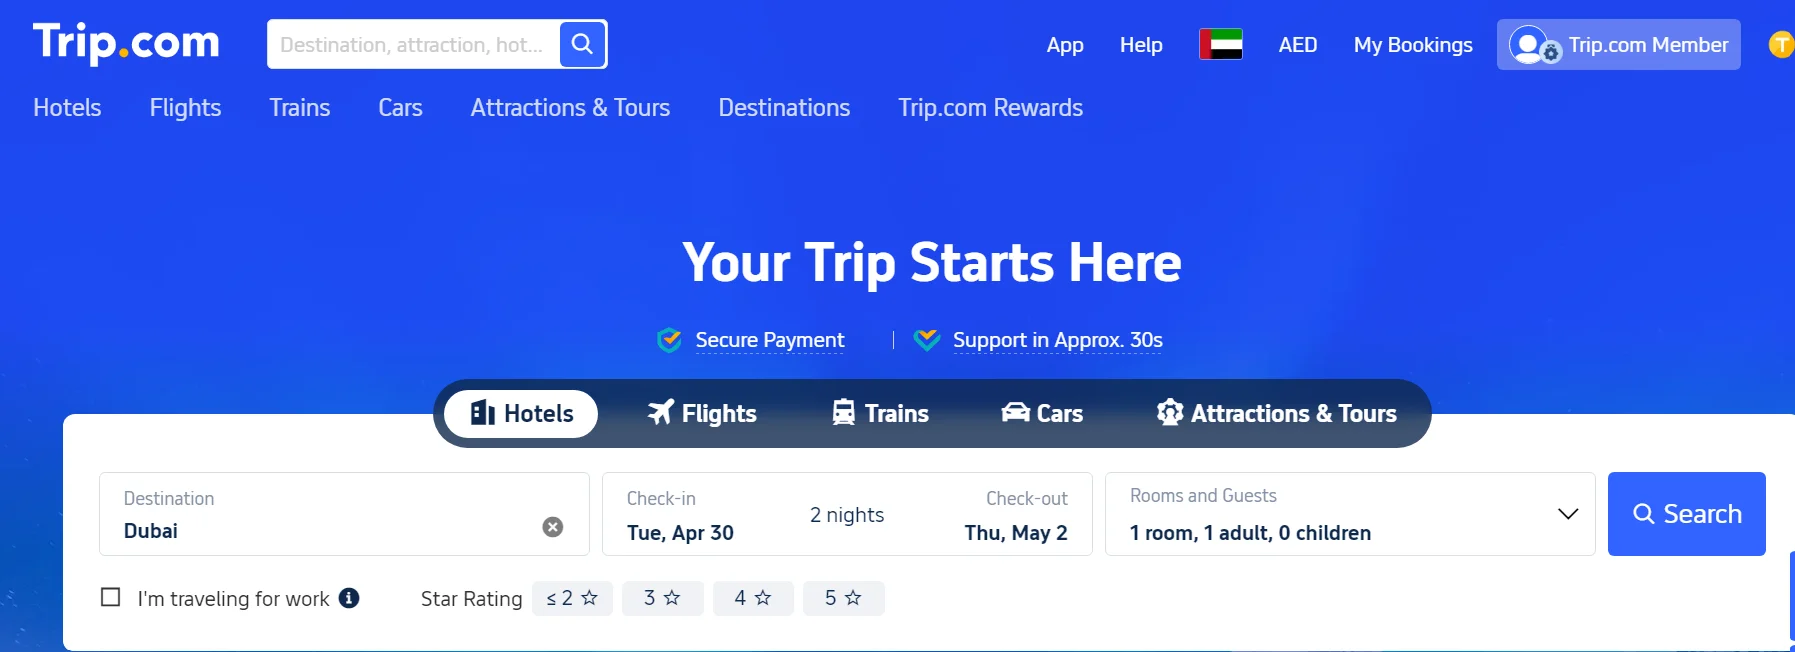Open My Bookings
This screenshot has height=652, width=1795.
pos(1413,45)
